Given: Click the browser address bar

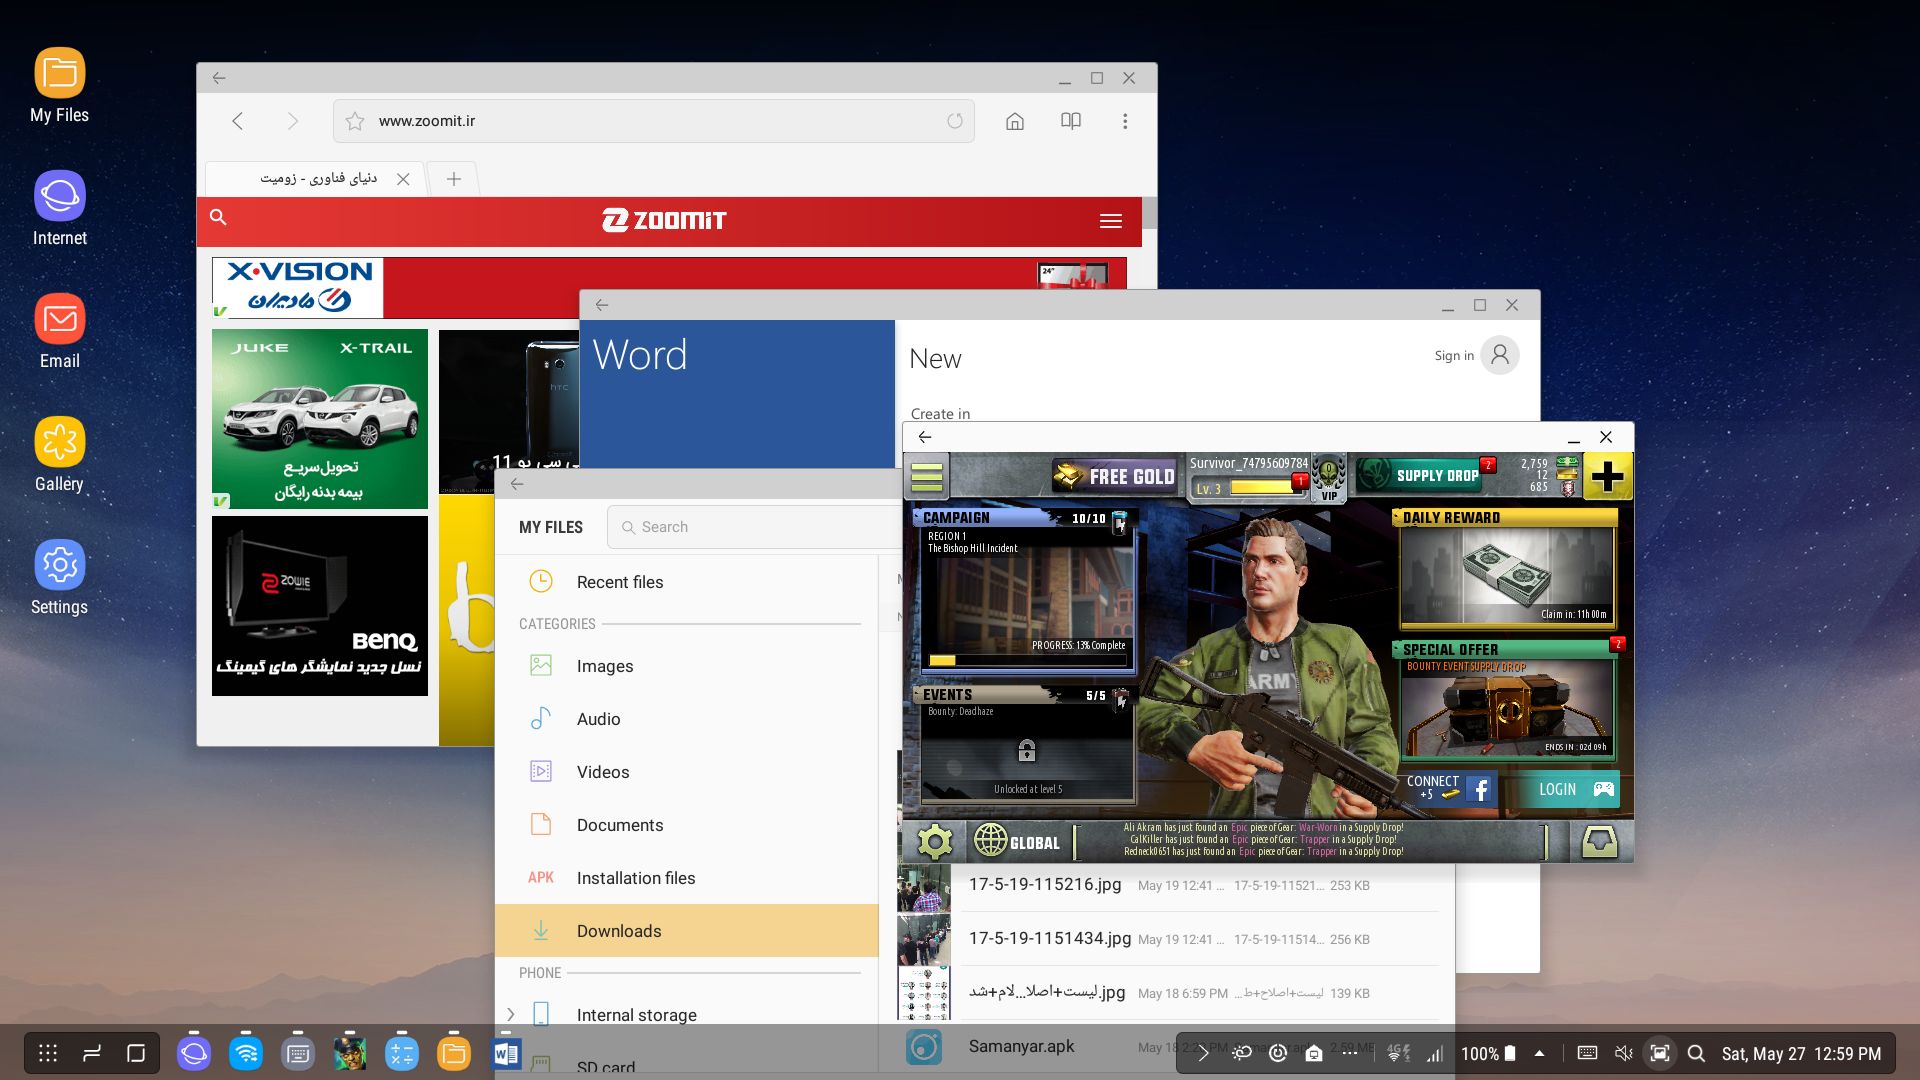Looking at the screenshot, I should click(654, 121).
